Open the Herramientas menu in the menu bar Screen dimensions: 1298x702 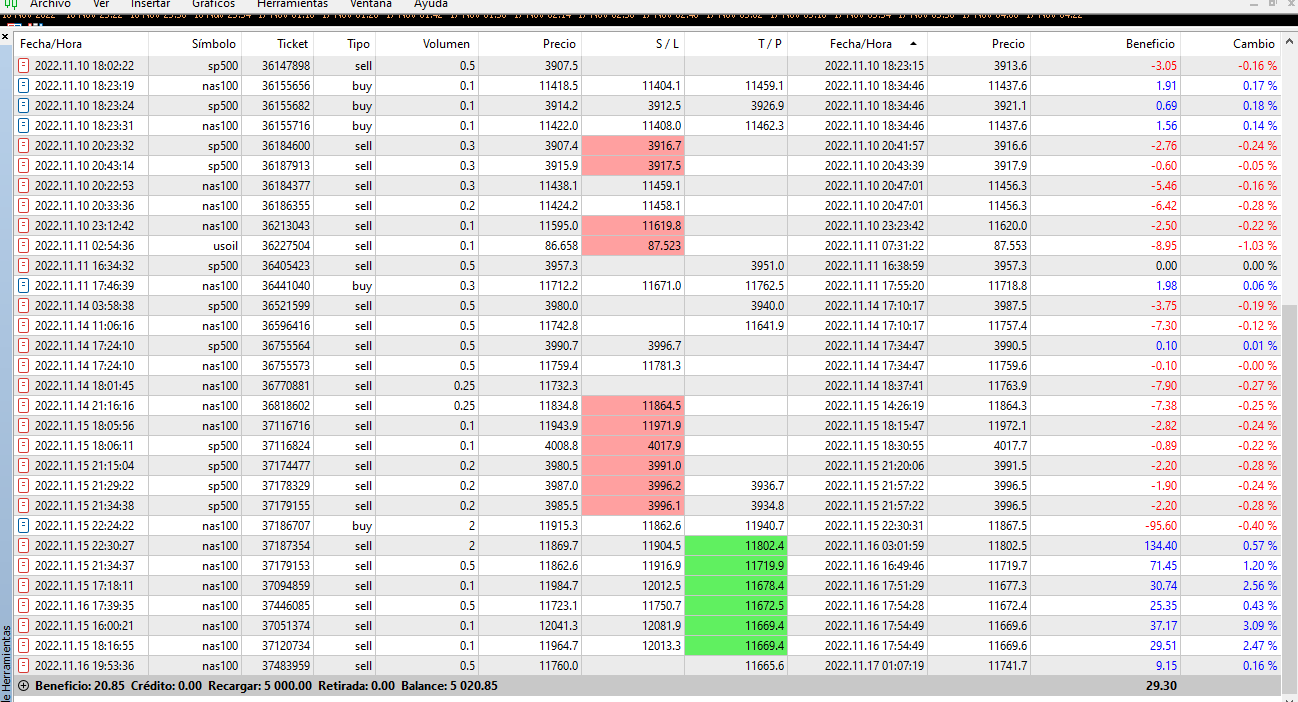coord(292,4)
